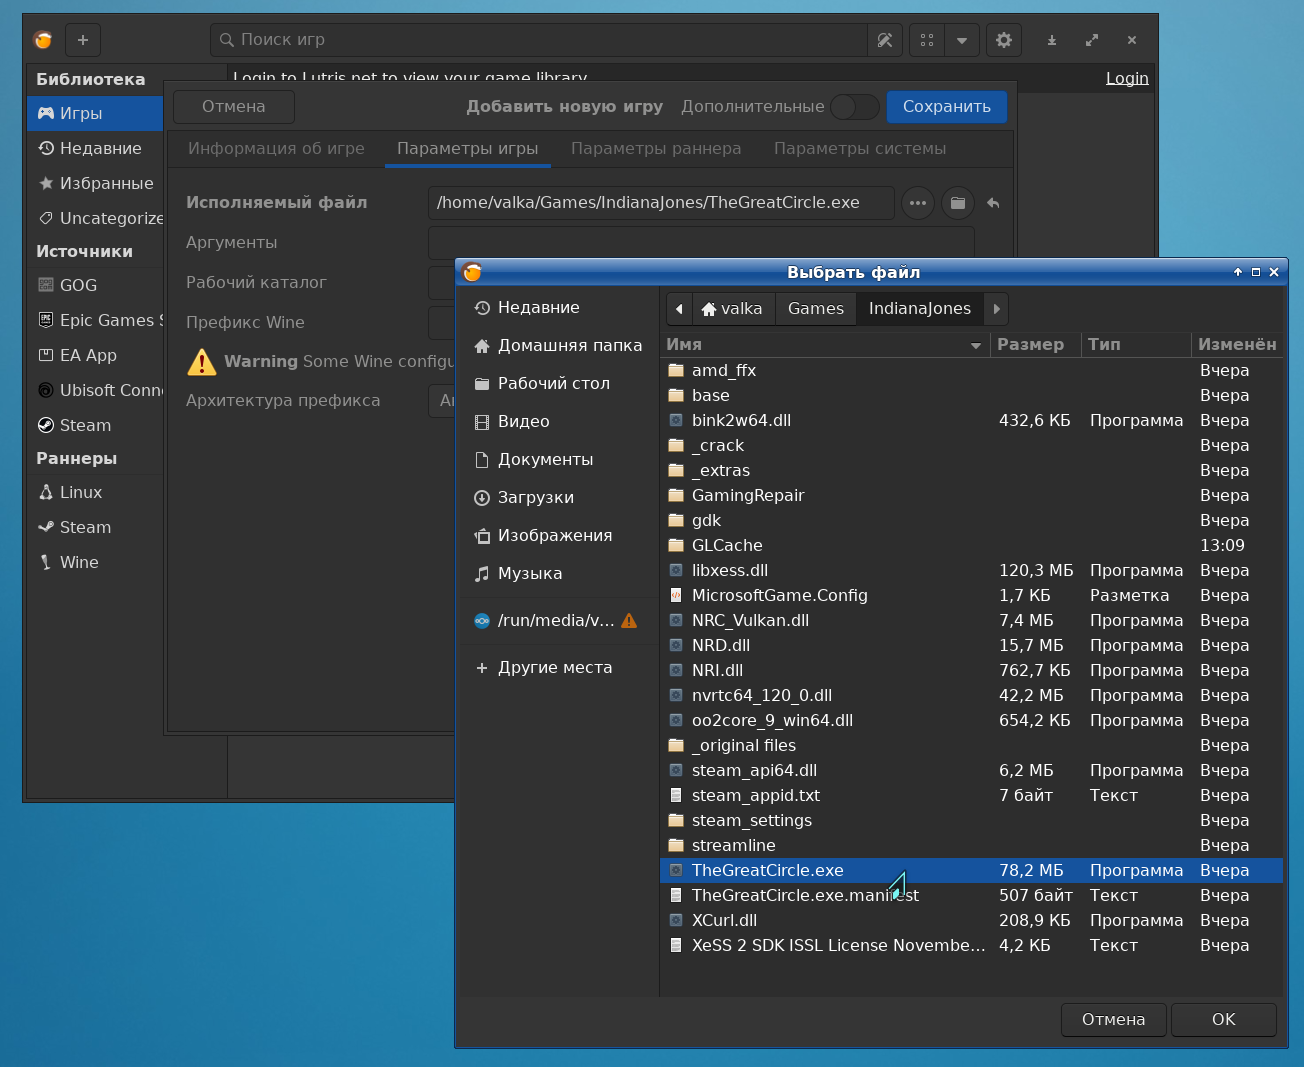The height and width of the screenshot is (1067, 1304).
Task: Click the Сохранить button
Action: click(x=947, y=106)
